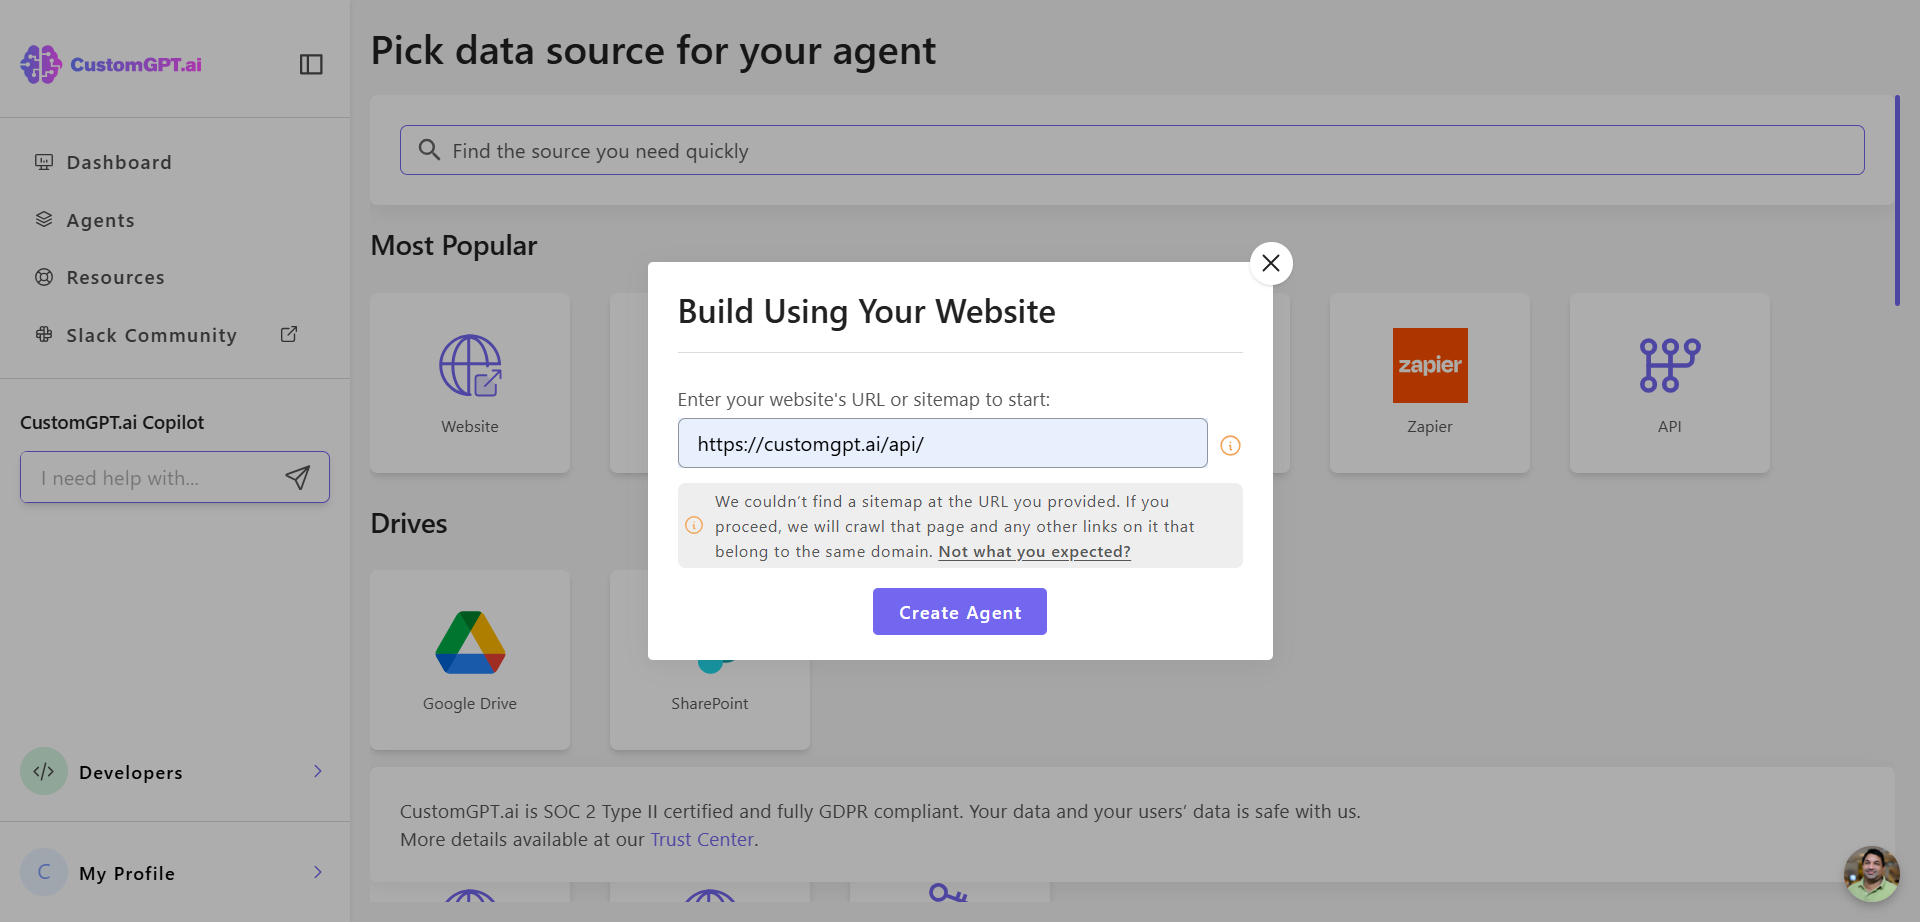The width and height of the screenshot is (1920, 922).
Task: Click the 'Find the source you need quickly' search box
Action: click(x=1132, y=150)
